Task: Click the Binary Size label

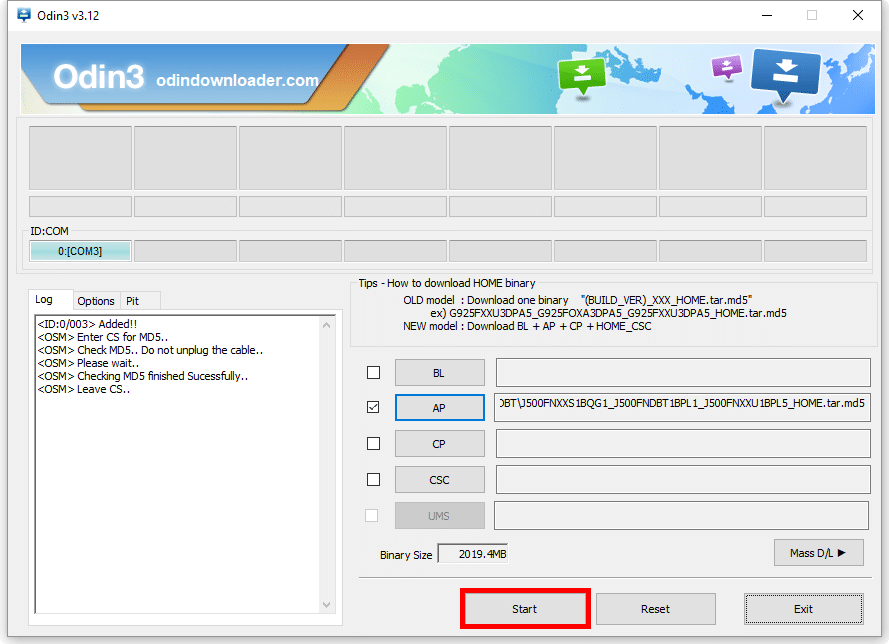Action: [x=406, y=555]
